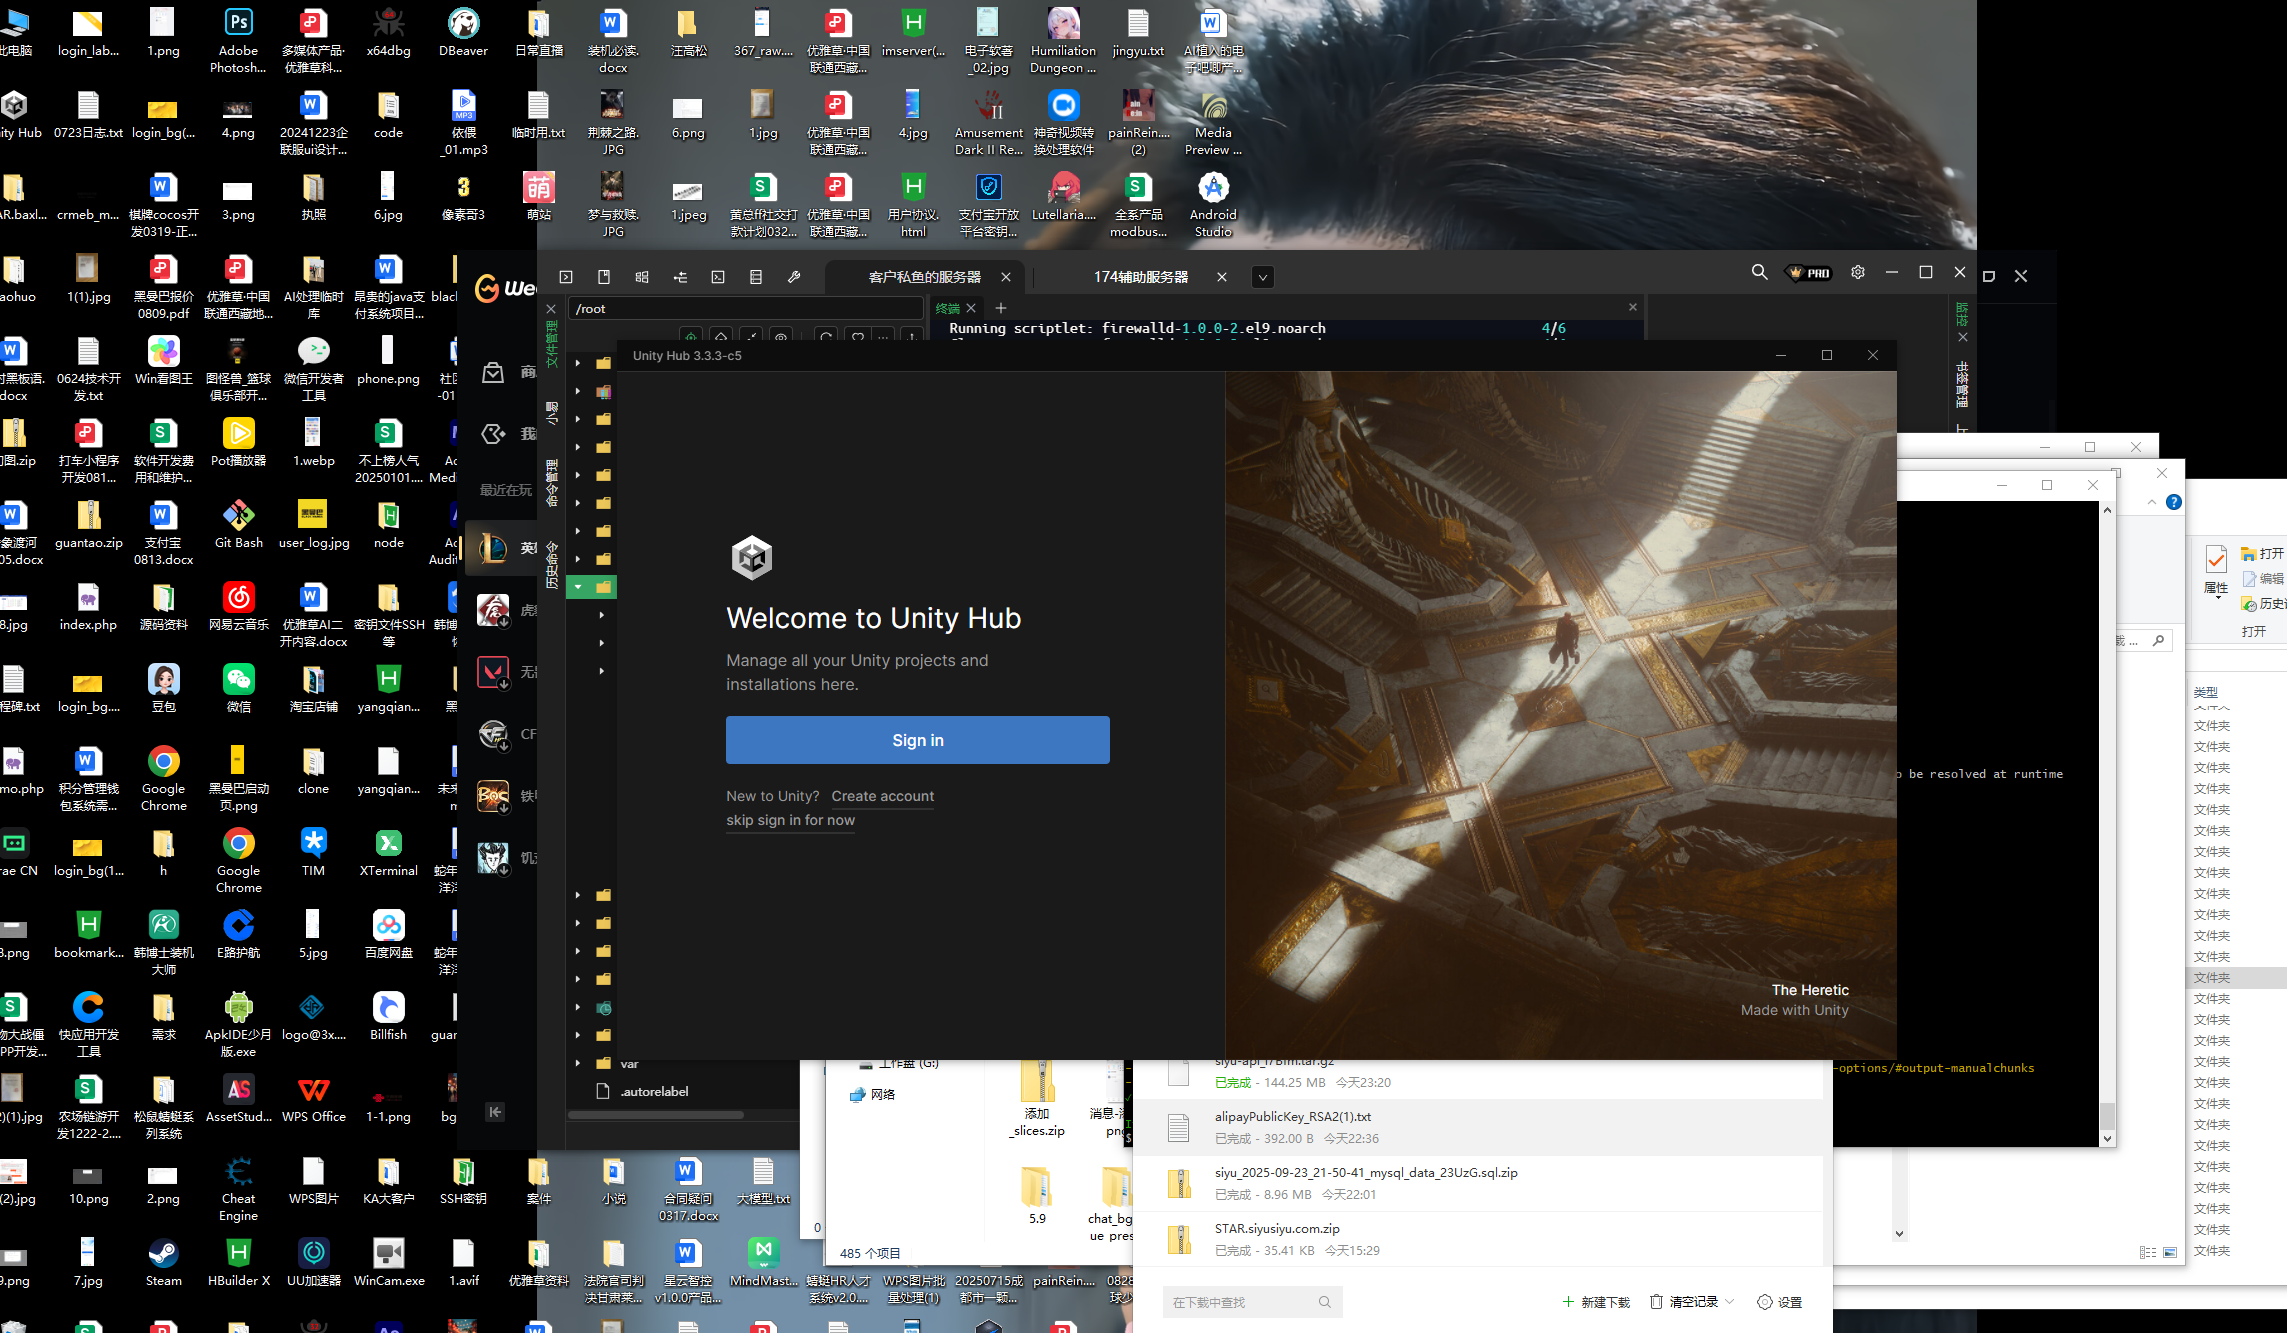Image resolution: width=2287 pixels, height=1333 pixels.
Task: Open the session tab list dropdown arrow
Action: (x=1262, y=277)
